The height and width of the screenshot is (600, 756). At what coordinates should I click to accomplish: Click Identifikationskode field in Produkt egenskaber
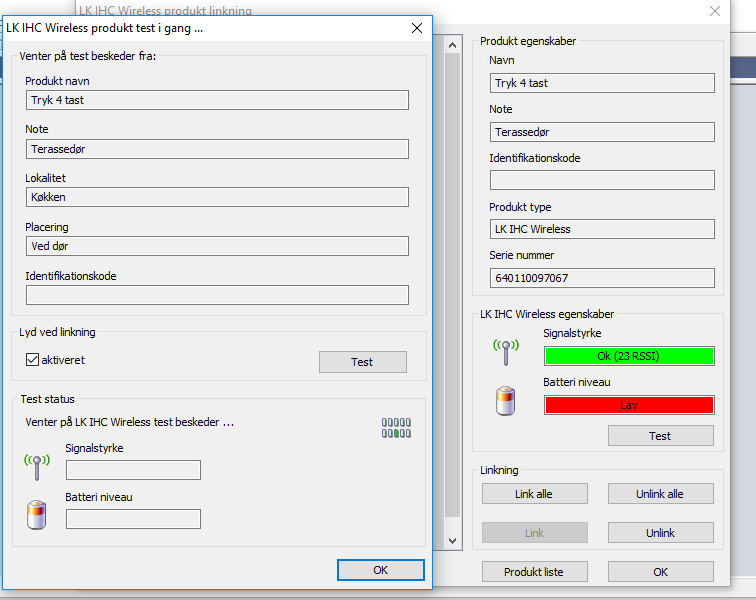(602, 180)
